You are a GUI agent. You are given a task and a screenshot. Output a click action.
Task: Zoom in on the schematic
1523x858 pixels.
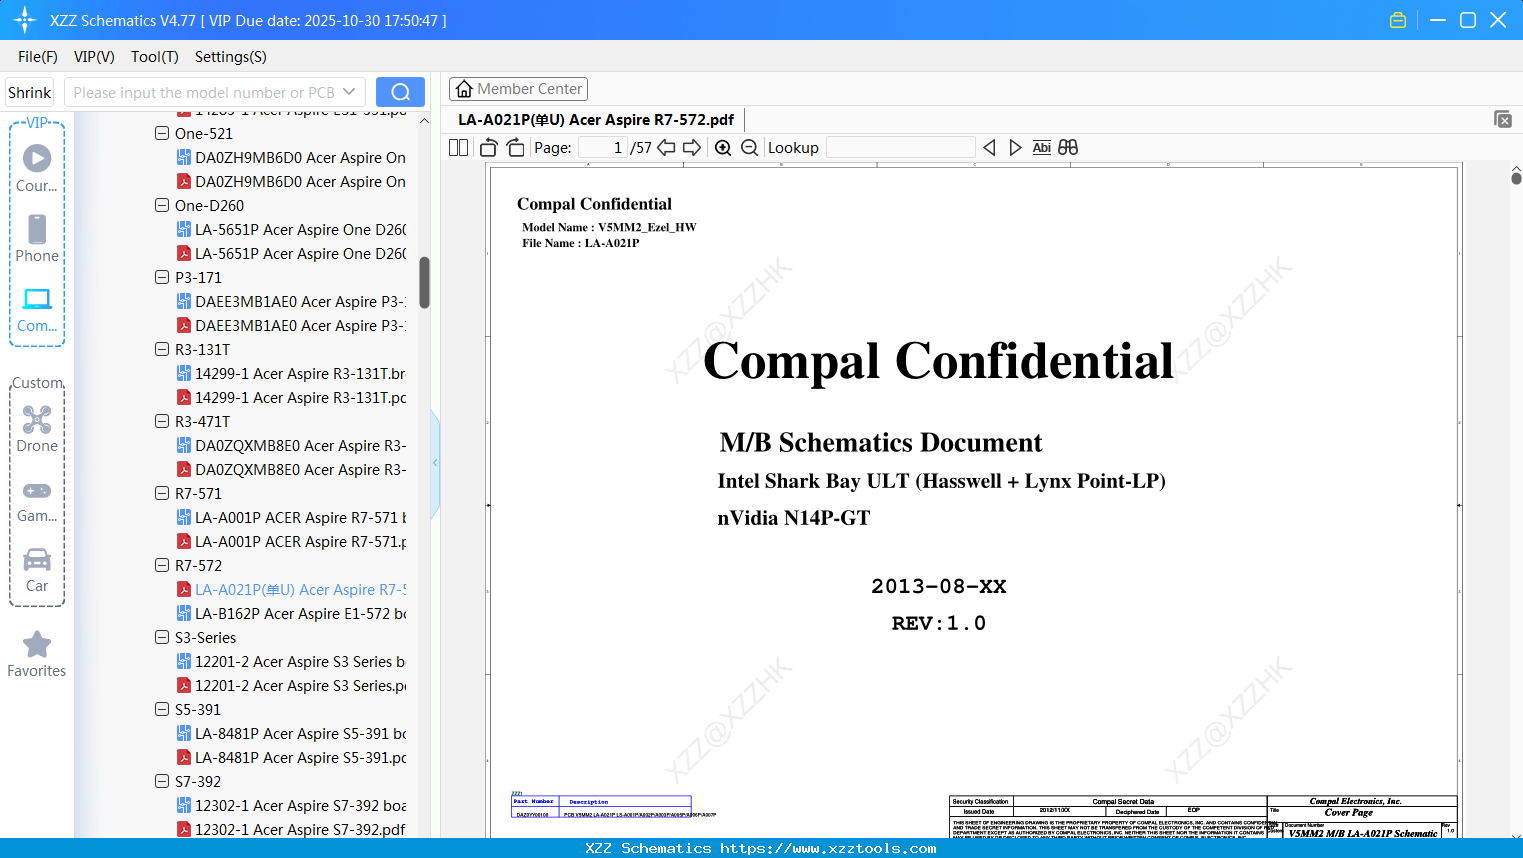pos(723,148)
